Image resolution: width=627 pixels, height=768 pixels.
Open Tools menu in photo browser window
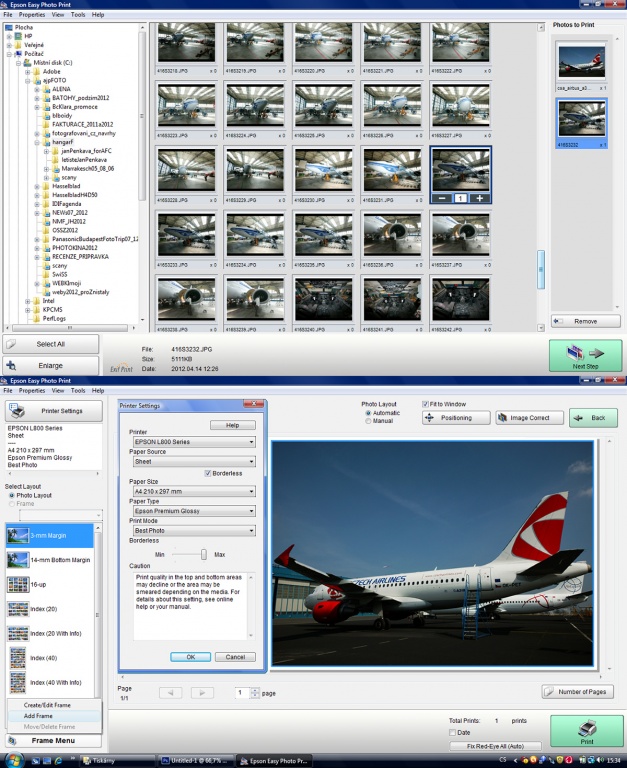[x=78, y=15]
